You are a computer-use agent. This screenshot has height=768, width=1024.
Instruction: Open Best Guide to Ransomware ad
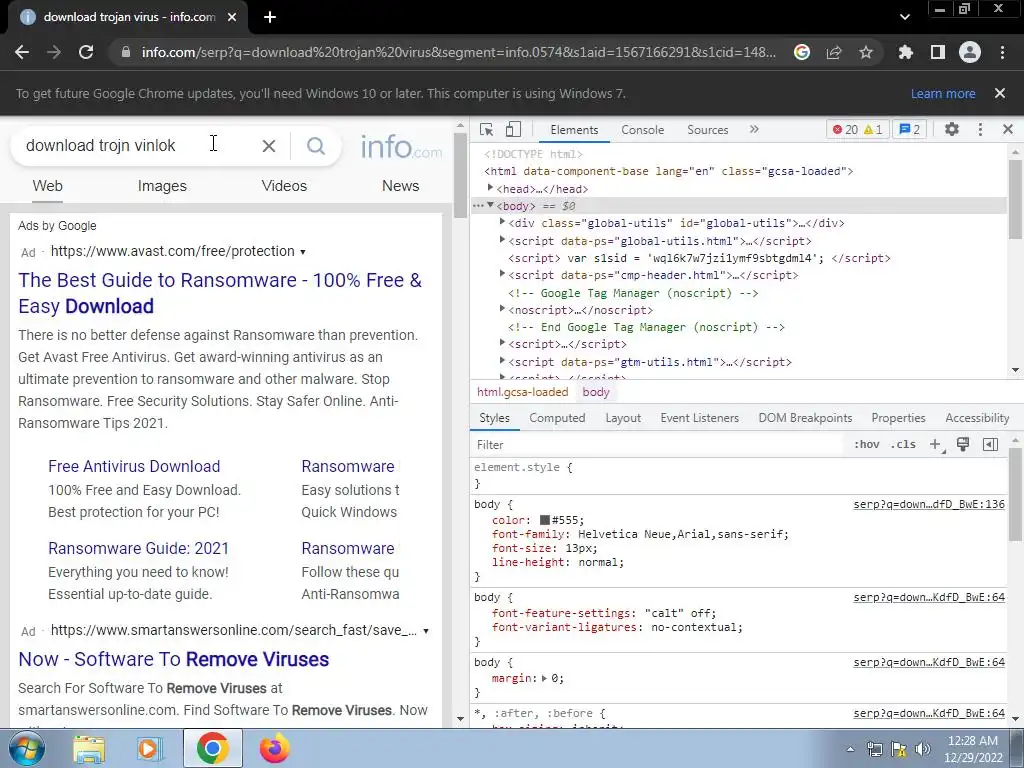(x=220, y=293)
